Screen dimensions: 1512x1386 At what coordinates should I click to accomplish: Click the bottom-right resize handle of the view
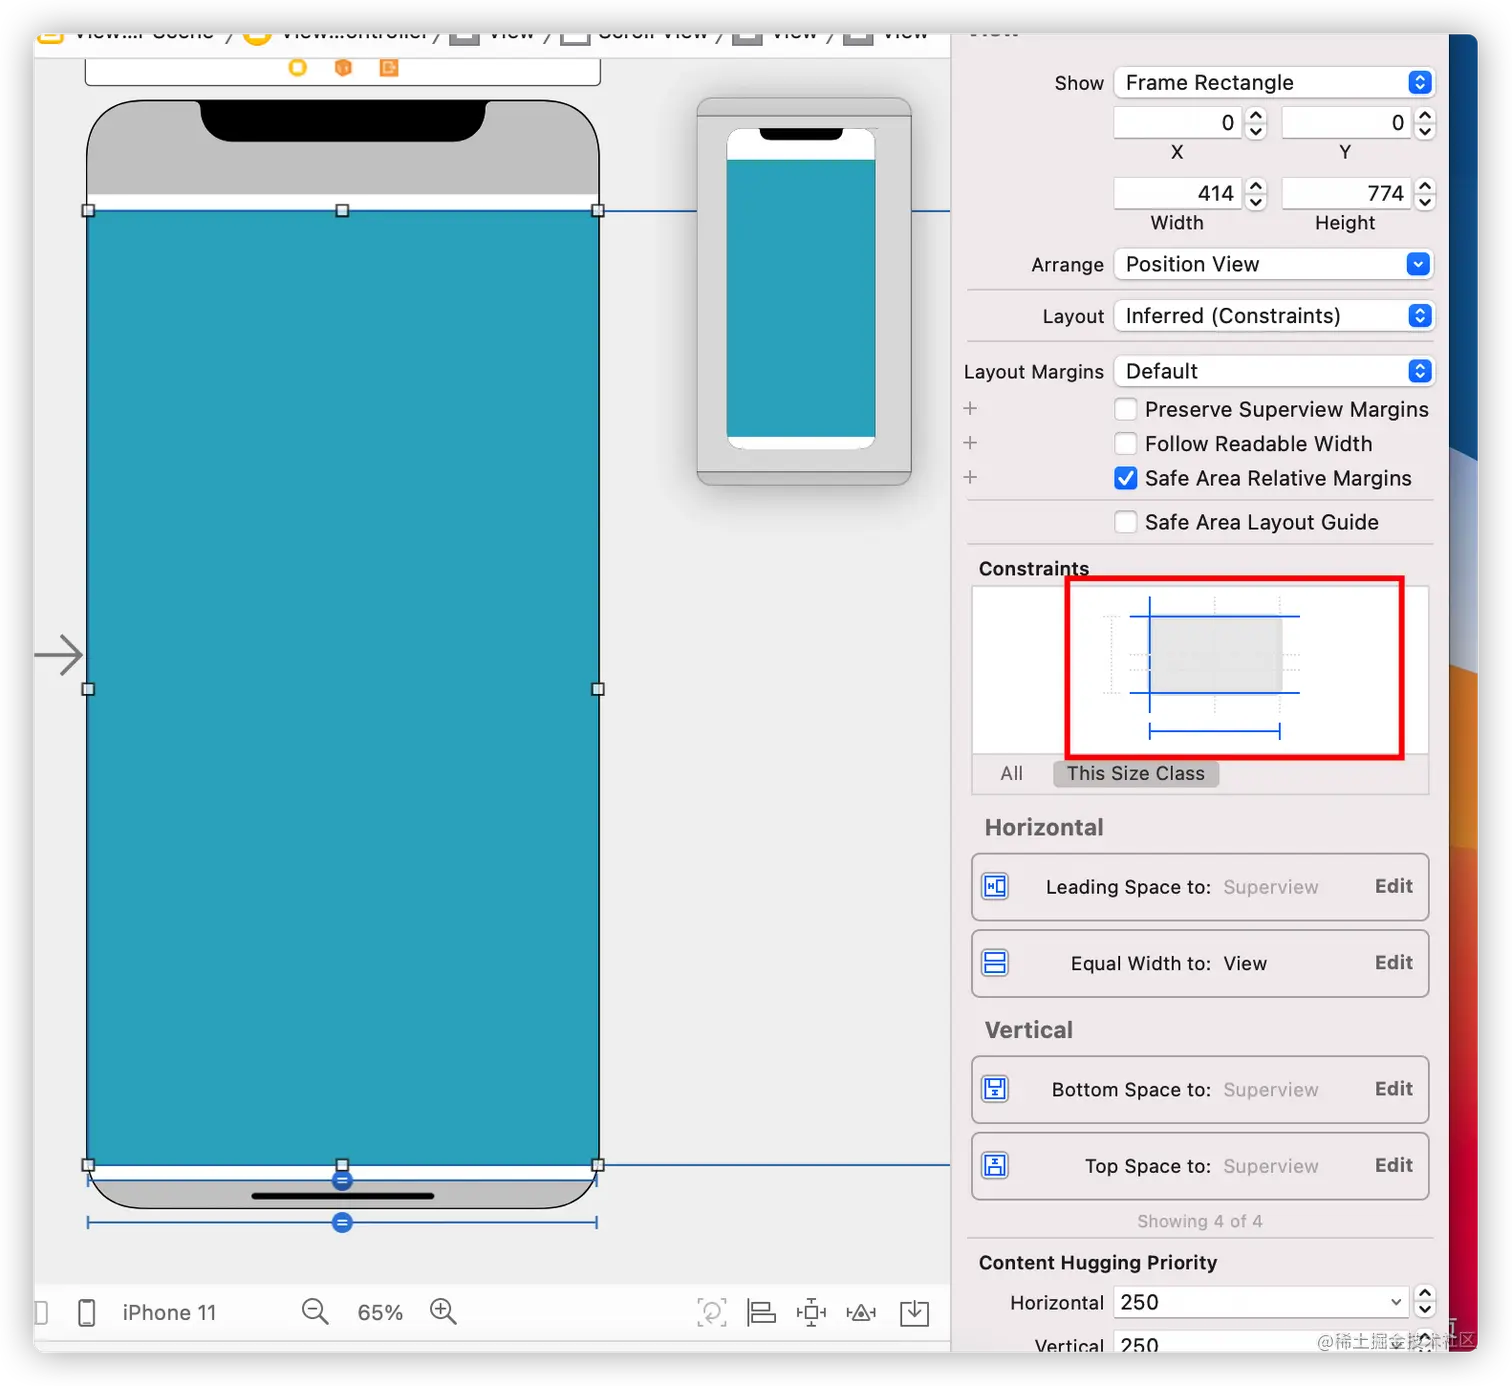(x=598, y=1165)
